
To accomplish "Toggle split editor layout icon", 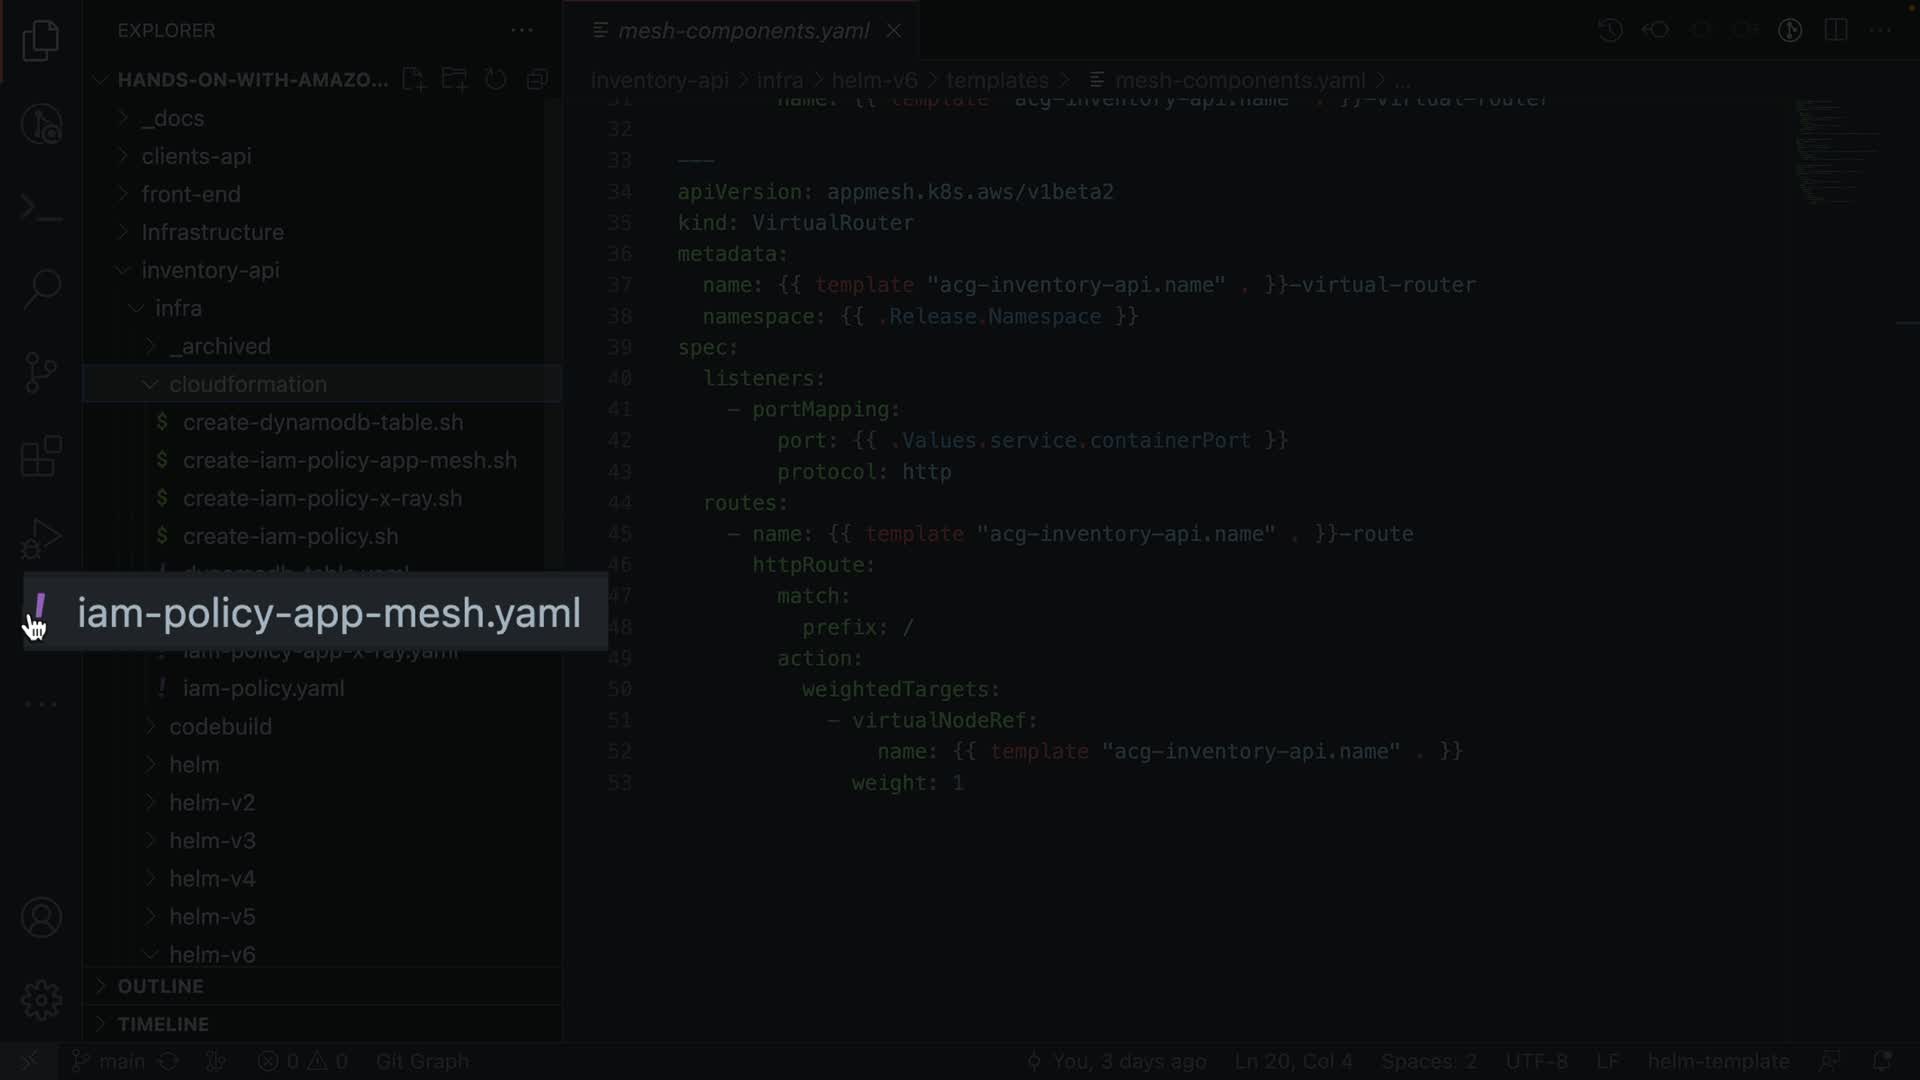I will click(1836, 30).
